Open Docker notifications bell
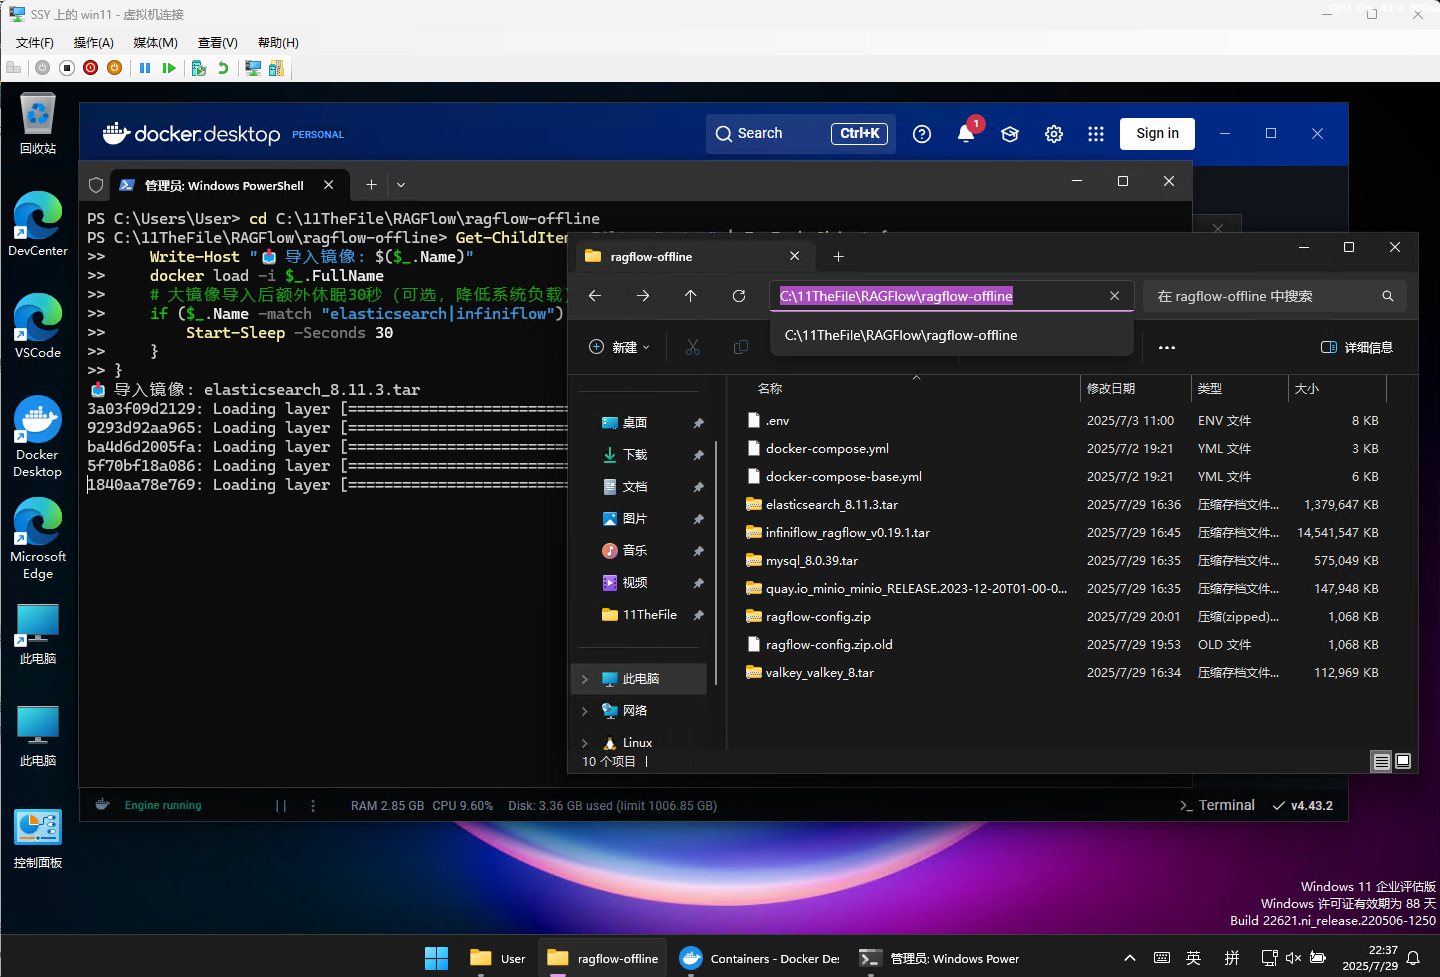Image resolution: width=1440 pixels, height=977 pixels. click(966, 134)
